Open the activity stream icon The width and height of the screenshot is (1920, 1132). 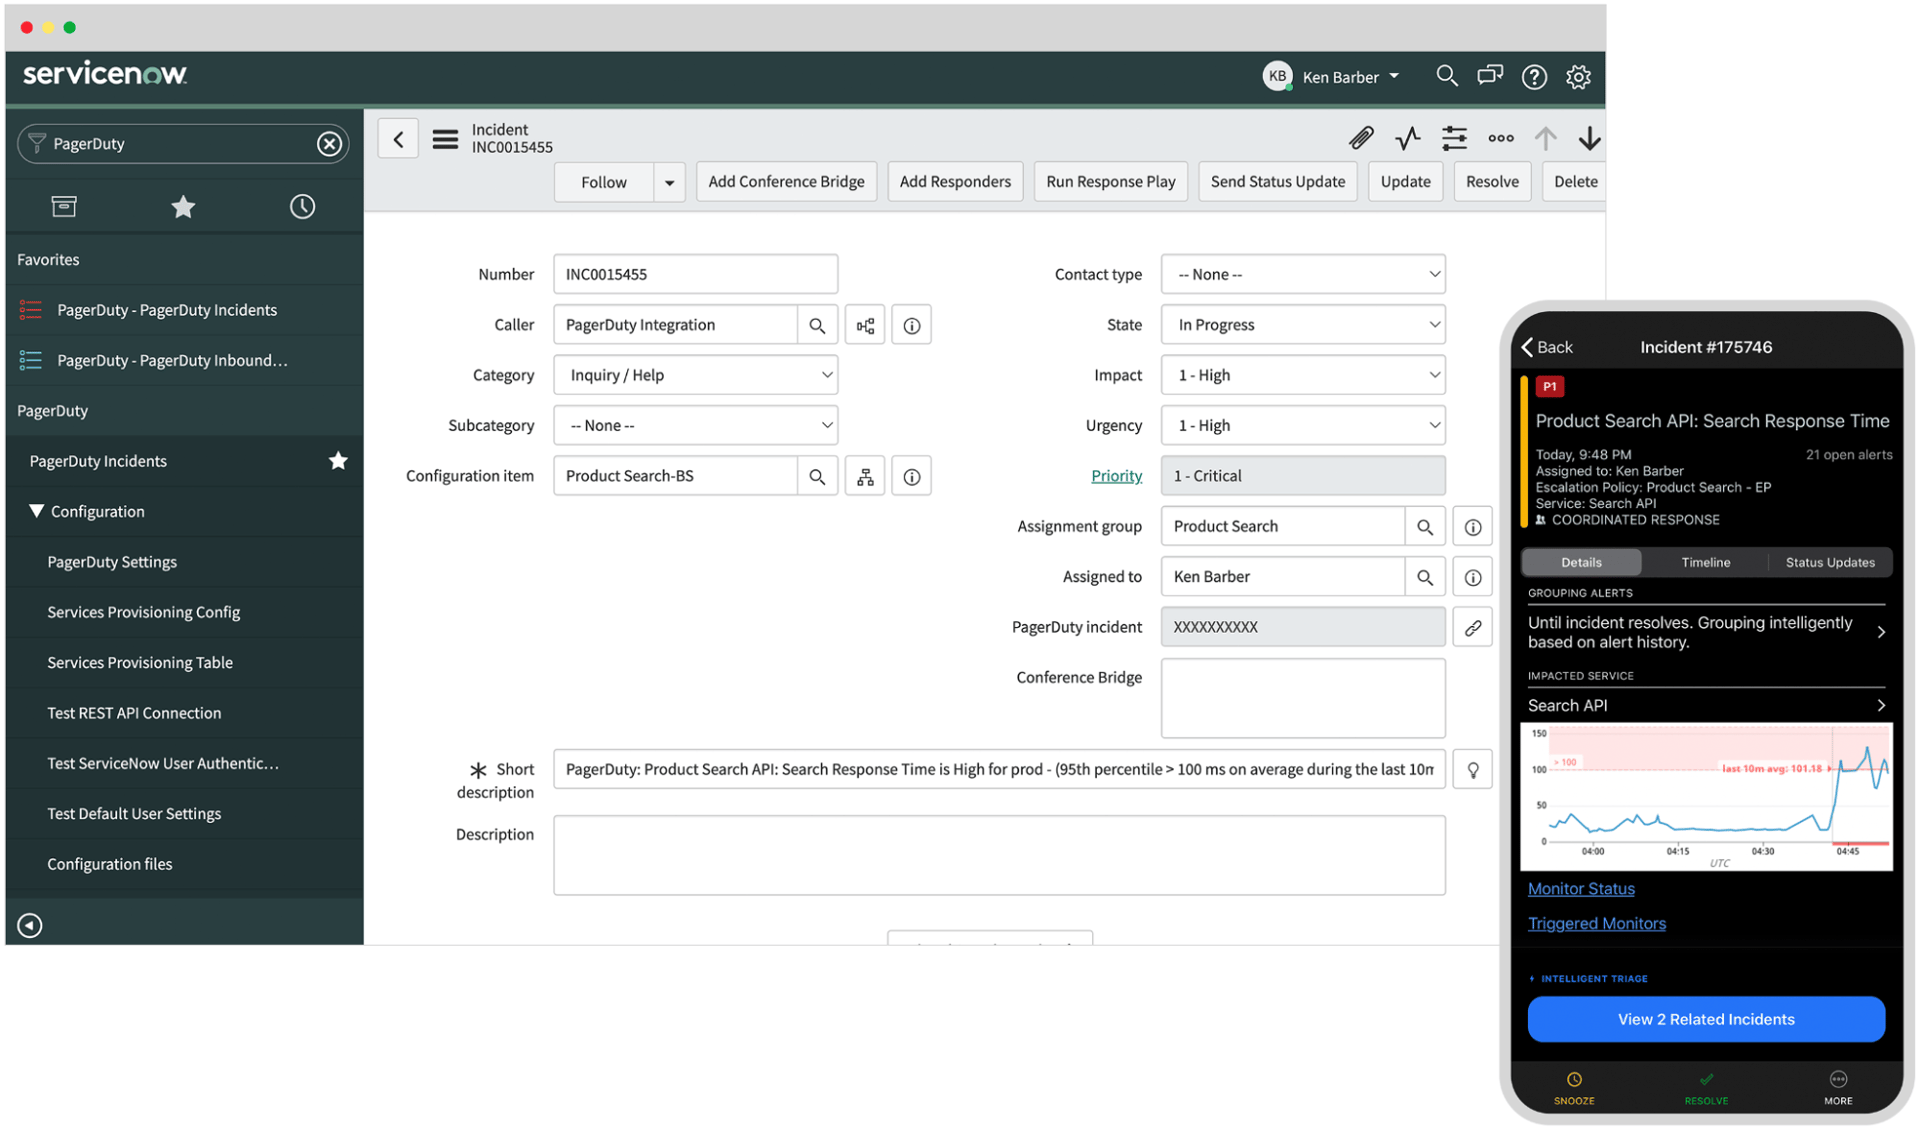click(1407, 138)
